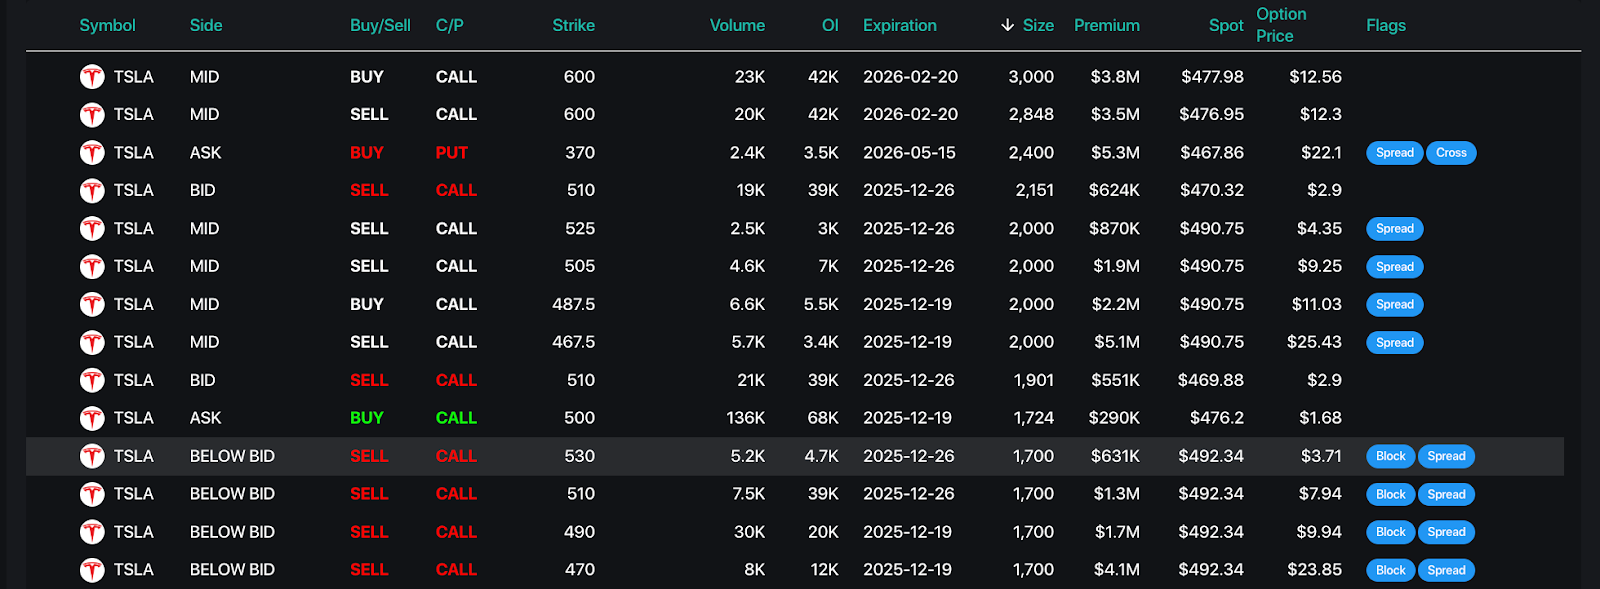This screenshot has width=1600, height=589.
Task: Click the Block badge on the 530 strike row
Action: point(1390,456)
